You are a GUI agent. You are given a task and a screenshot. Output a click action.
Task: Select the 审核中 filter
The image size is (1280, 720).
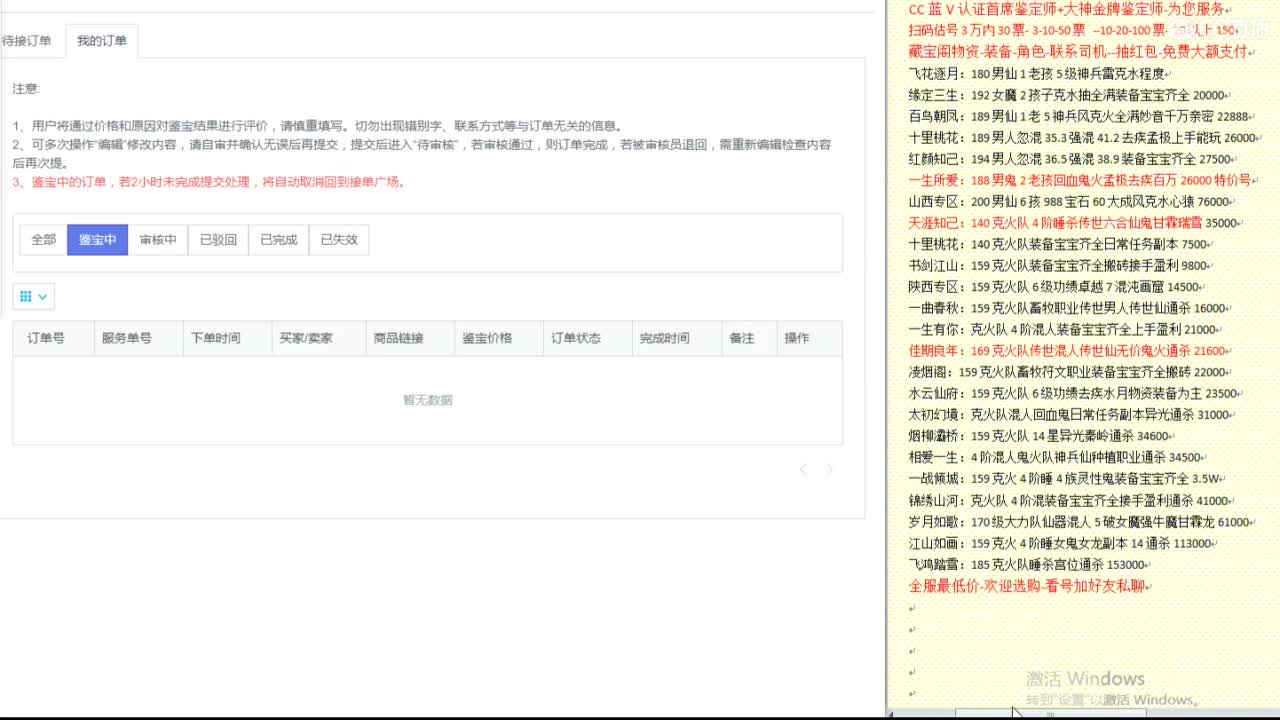click(x=157, y=239)
